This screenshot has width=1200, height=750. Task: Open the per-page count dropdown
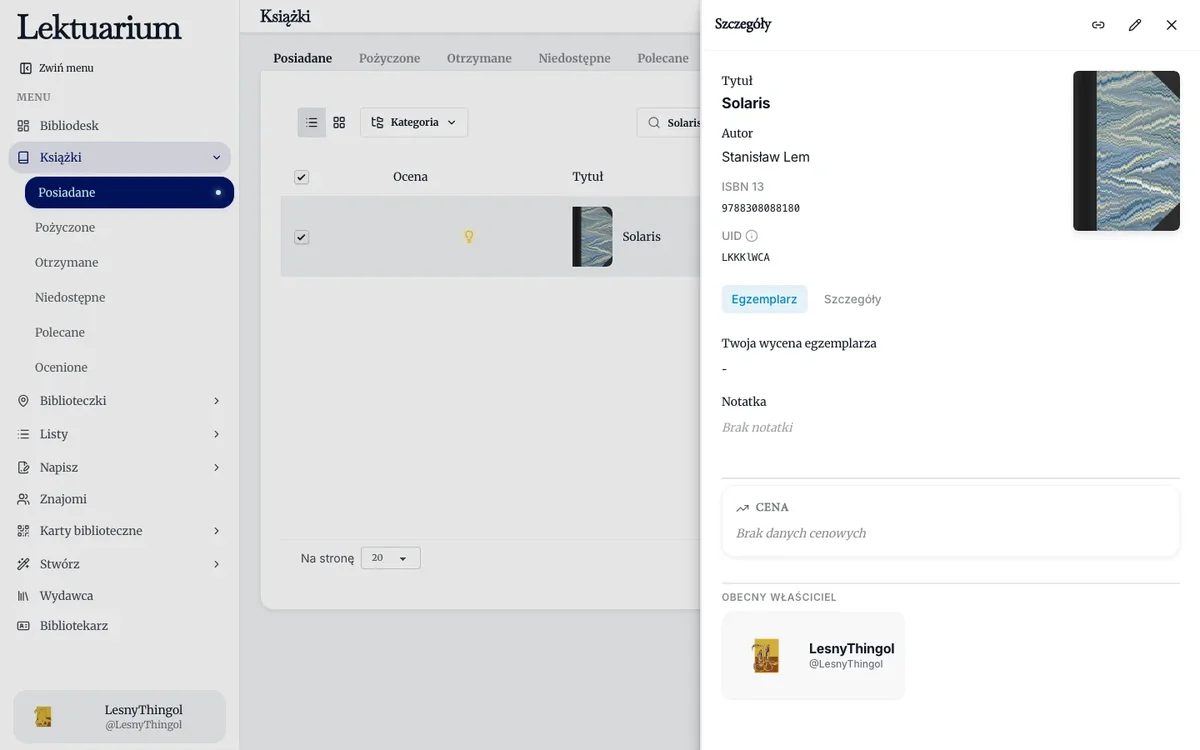(390, 558)
